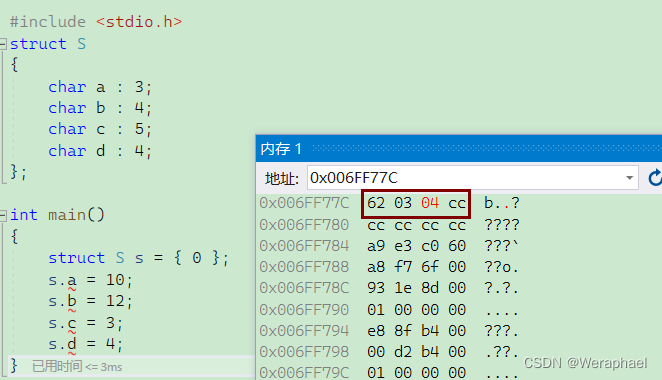Select memory byte 62 at 0x006FF77C
The width and height of the screenshot is (662, 380).
tap(376, 203)
